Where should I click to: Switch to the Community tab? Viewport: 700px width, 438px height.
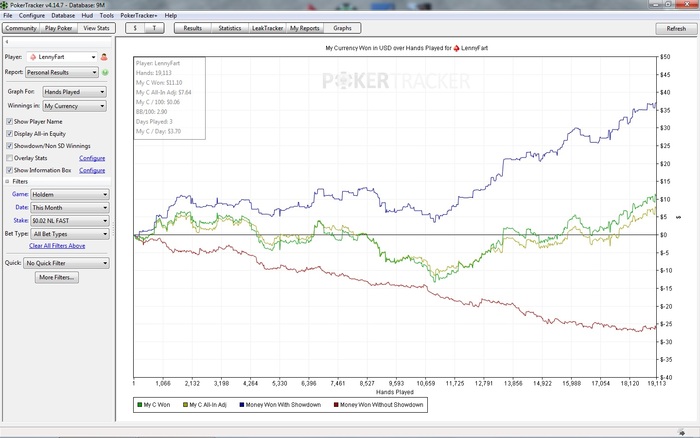[21, 28]
